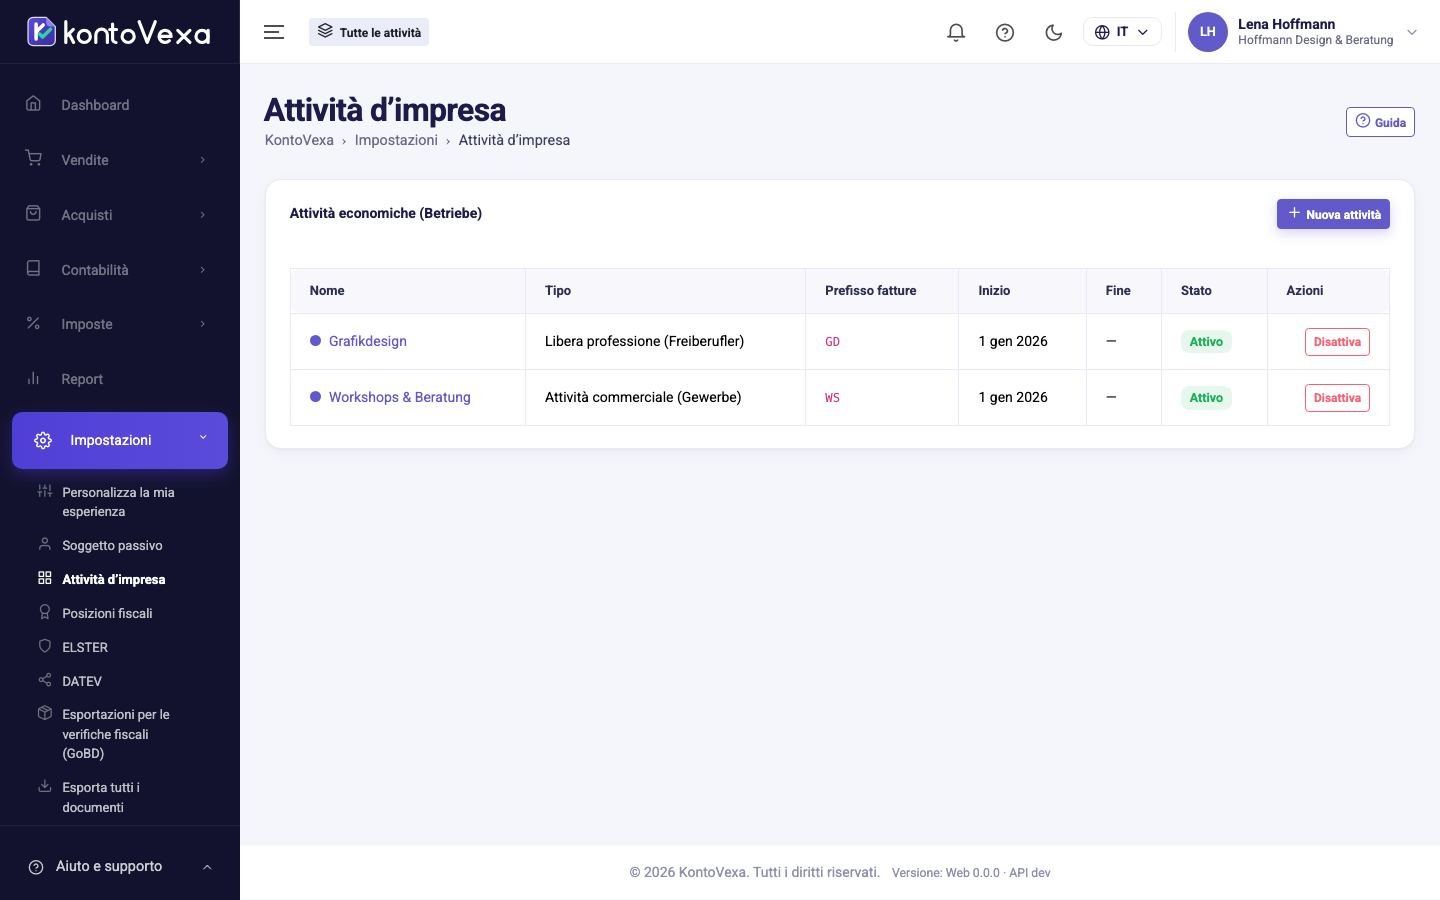Open the Workshops & Beratung link
The image size is (1440, 900).
click(400, 397)
